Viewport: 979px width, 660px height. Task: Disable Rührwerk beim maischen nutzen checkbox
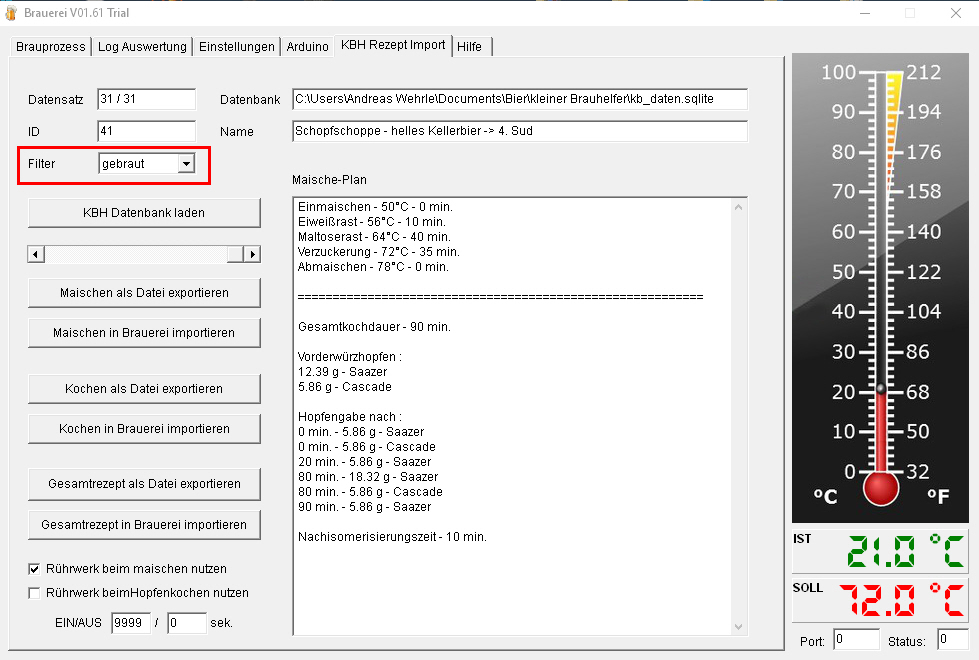tap(35, 569)
